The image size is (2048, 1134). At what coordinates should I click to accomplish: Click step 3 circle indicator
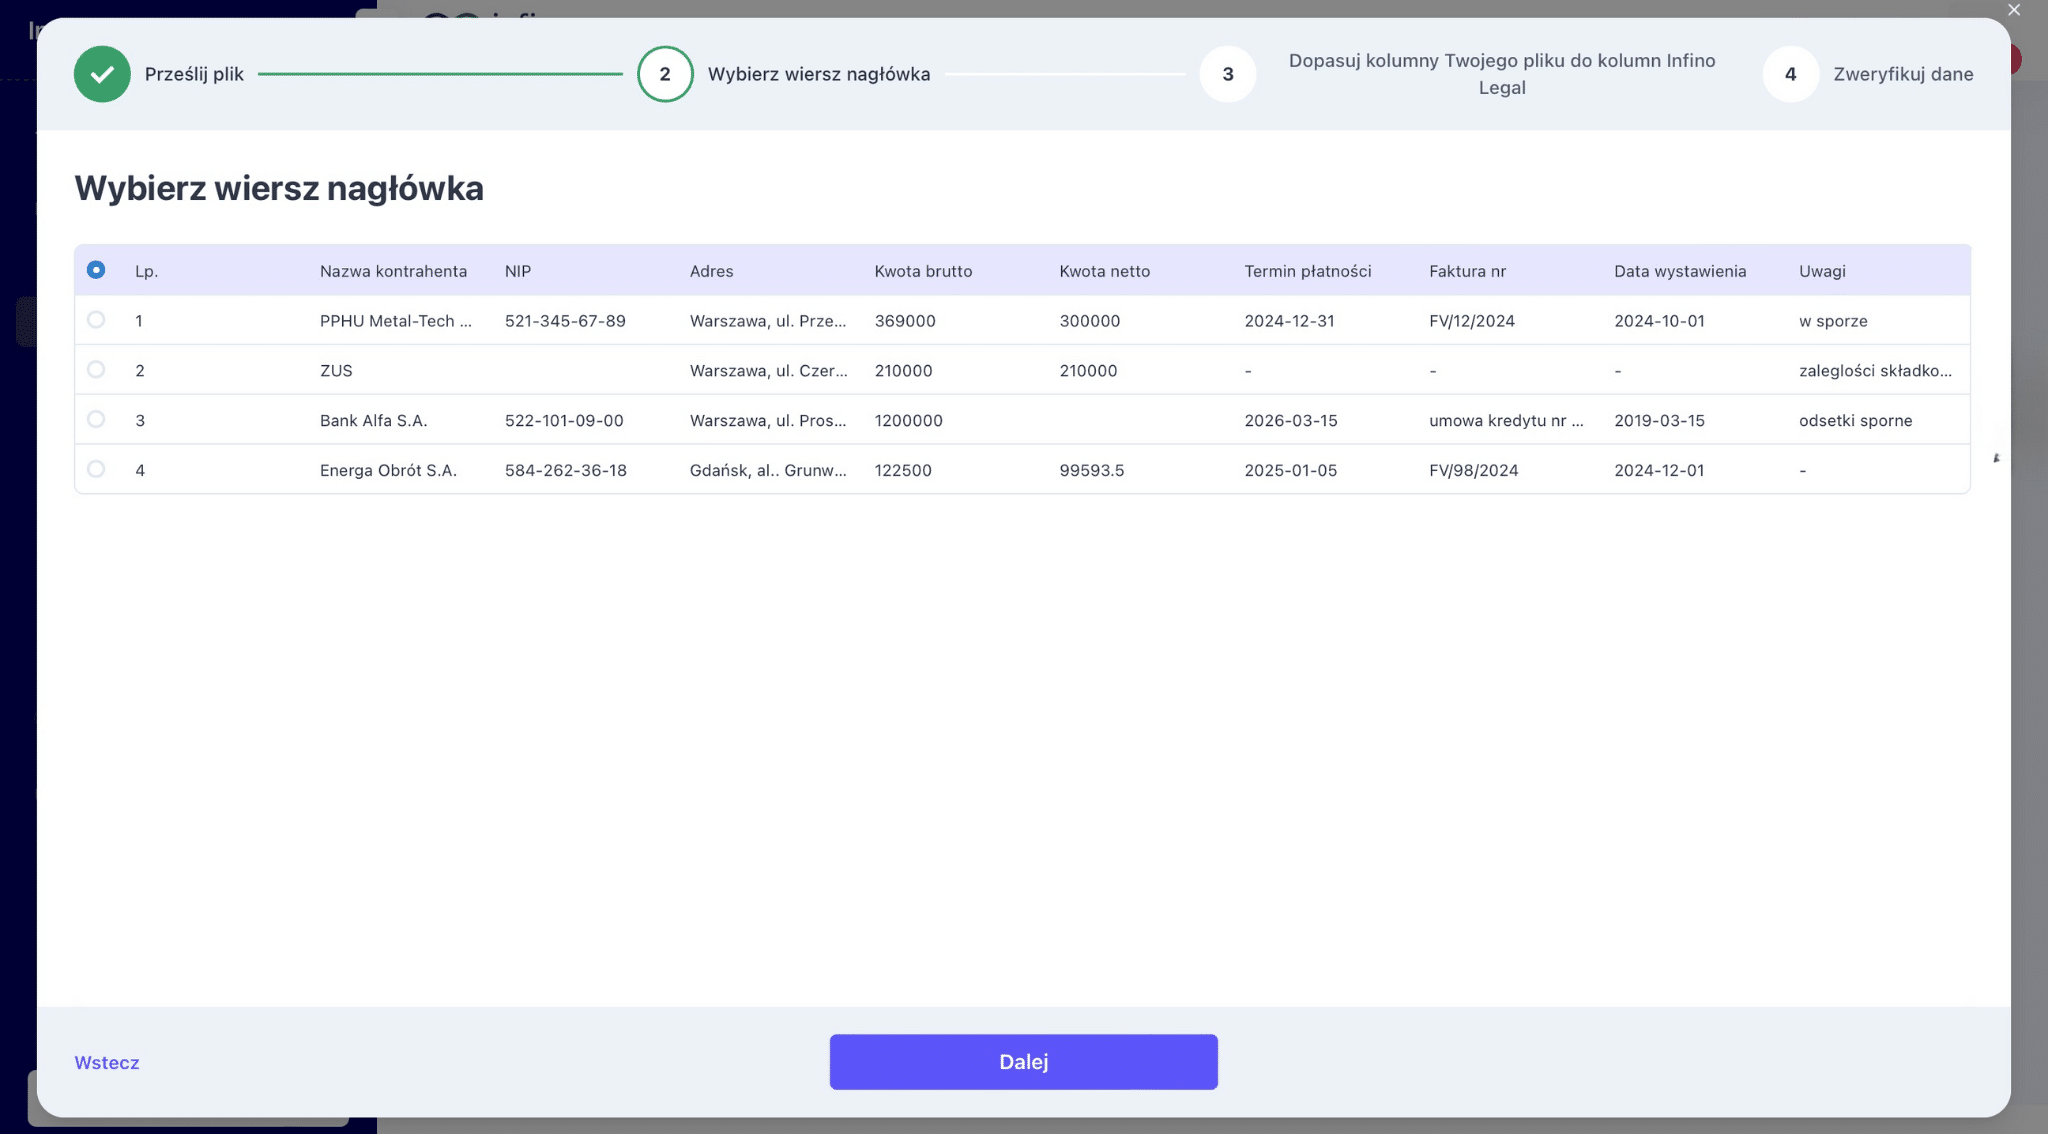tap(1228, 74)
